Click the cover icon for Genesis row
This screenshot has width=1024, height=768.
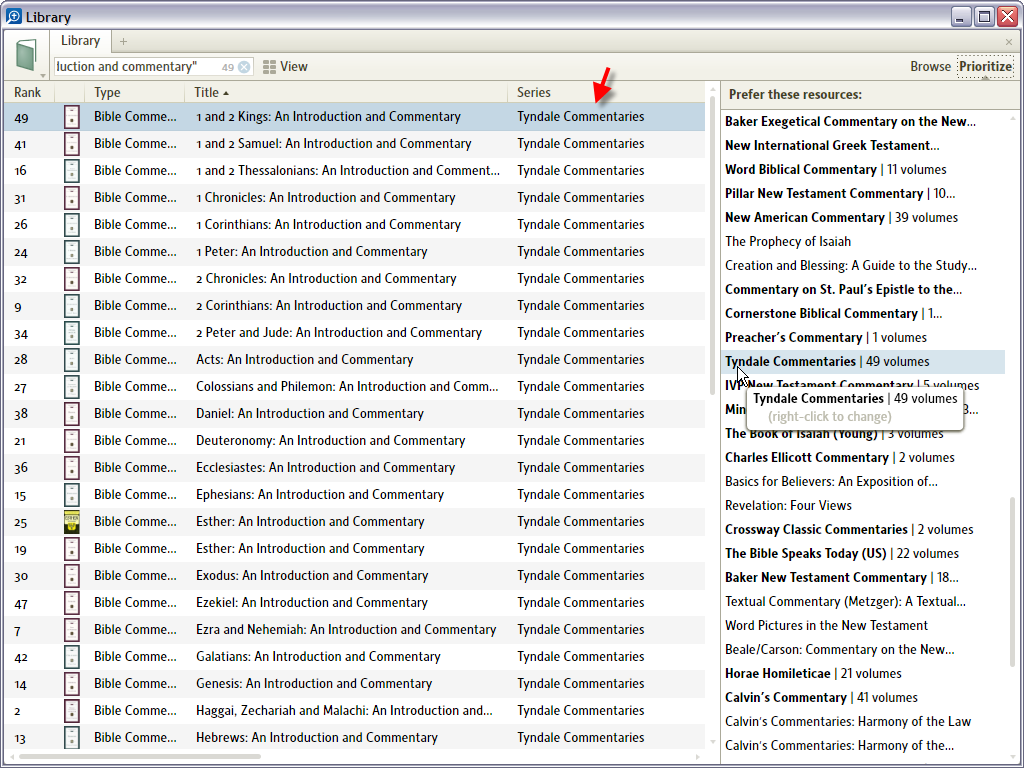(71, 684)
